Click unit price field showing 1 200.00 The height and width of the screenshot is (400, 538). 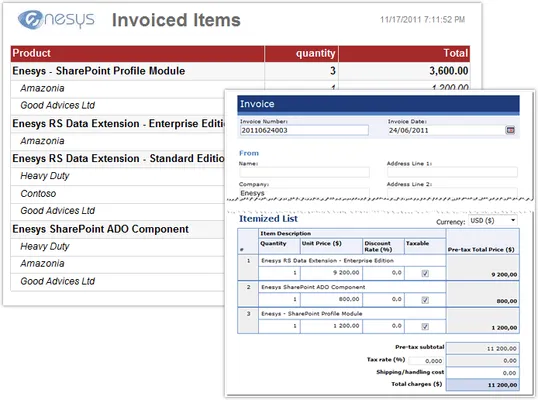point(331,326)
